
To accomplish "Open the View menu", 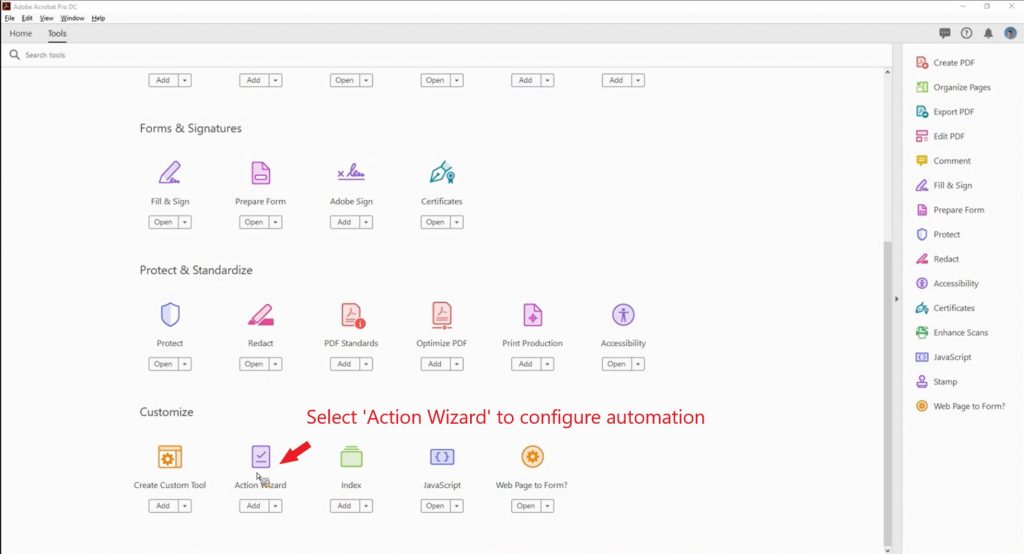I will 46,18.
